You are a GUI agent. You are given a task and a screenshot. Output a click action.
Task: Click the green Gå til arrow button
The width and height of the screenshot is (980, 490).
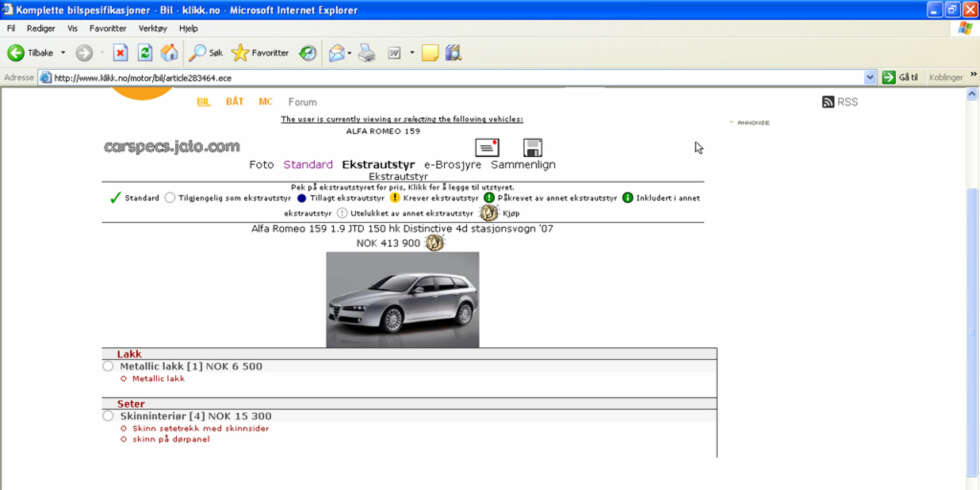(888, 78)
